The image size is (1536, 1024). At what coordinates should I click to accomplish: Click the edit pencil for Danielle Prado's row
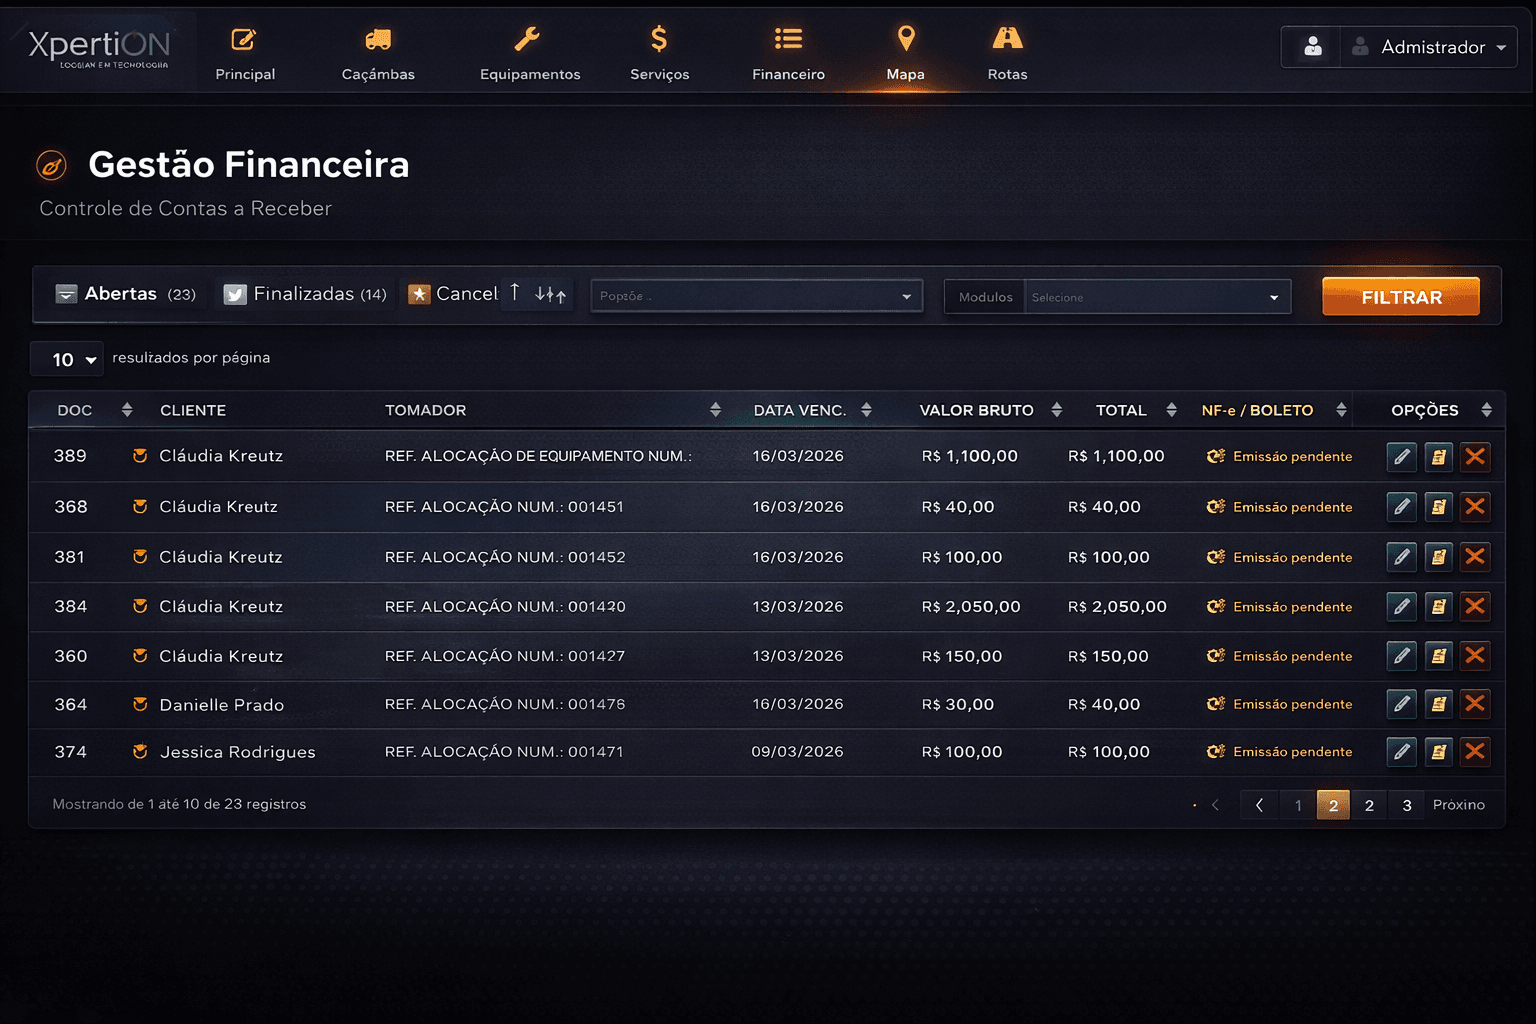[x=1402, y=704]
